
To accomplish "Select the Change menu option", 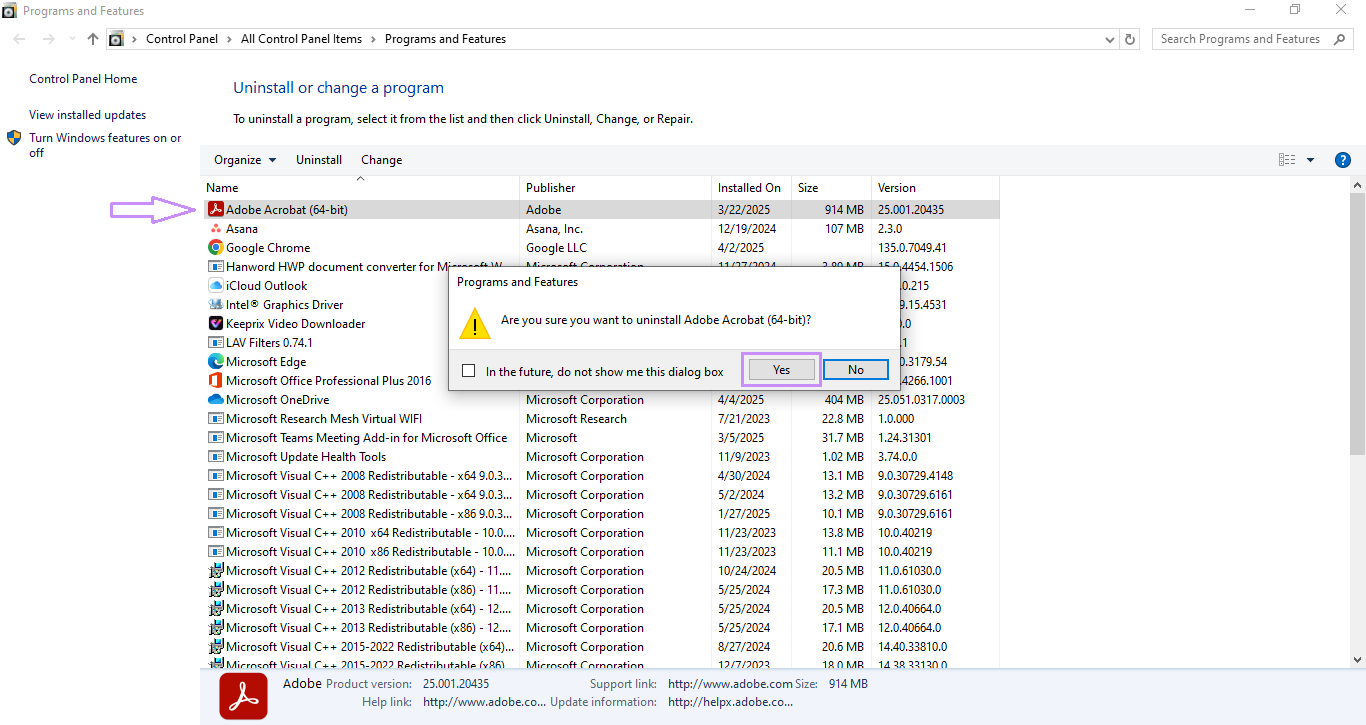I will pyautogui.click(x=381, y=159).
